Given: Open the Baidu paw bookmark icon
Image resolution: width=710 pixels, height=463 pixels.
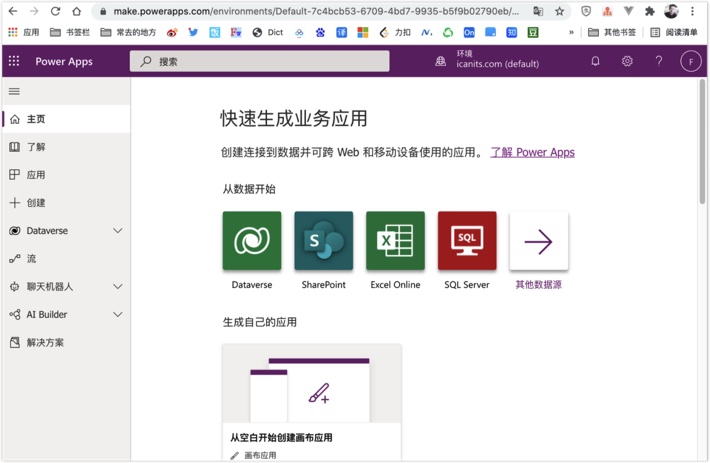Looking at the screenshot, I should click(x=320, y=32).
